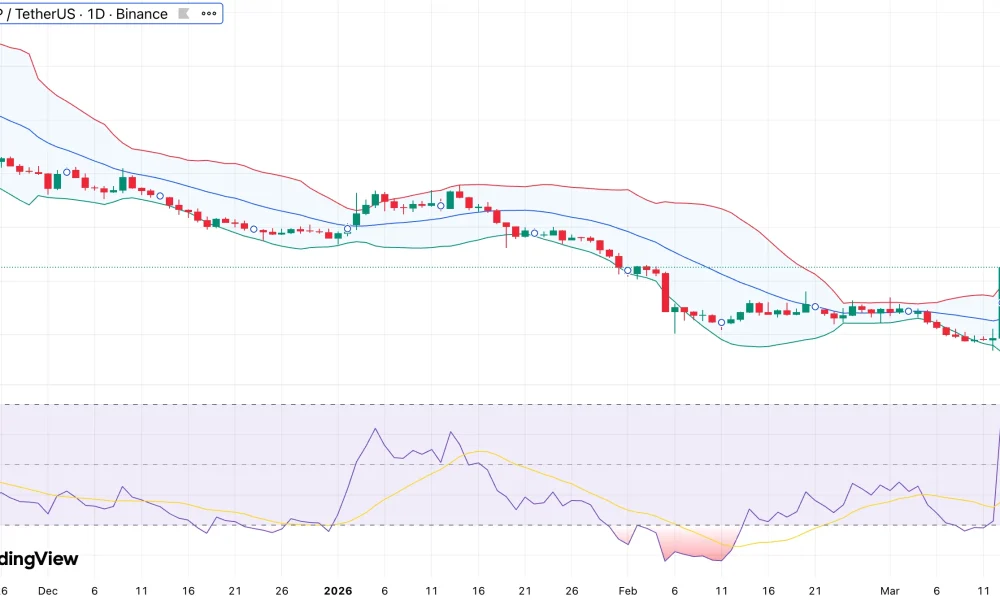Open the three-dots more menu in legend

tap(208, 14)
